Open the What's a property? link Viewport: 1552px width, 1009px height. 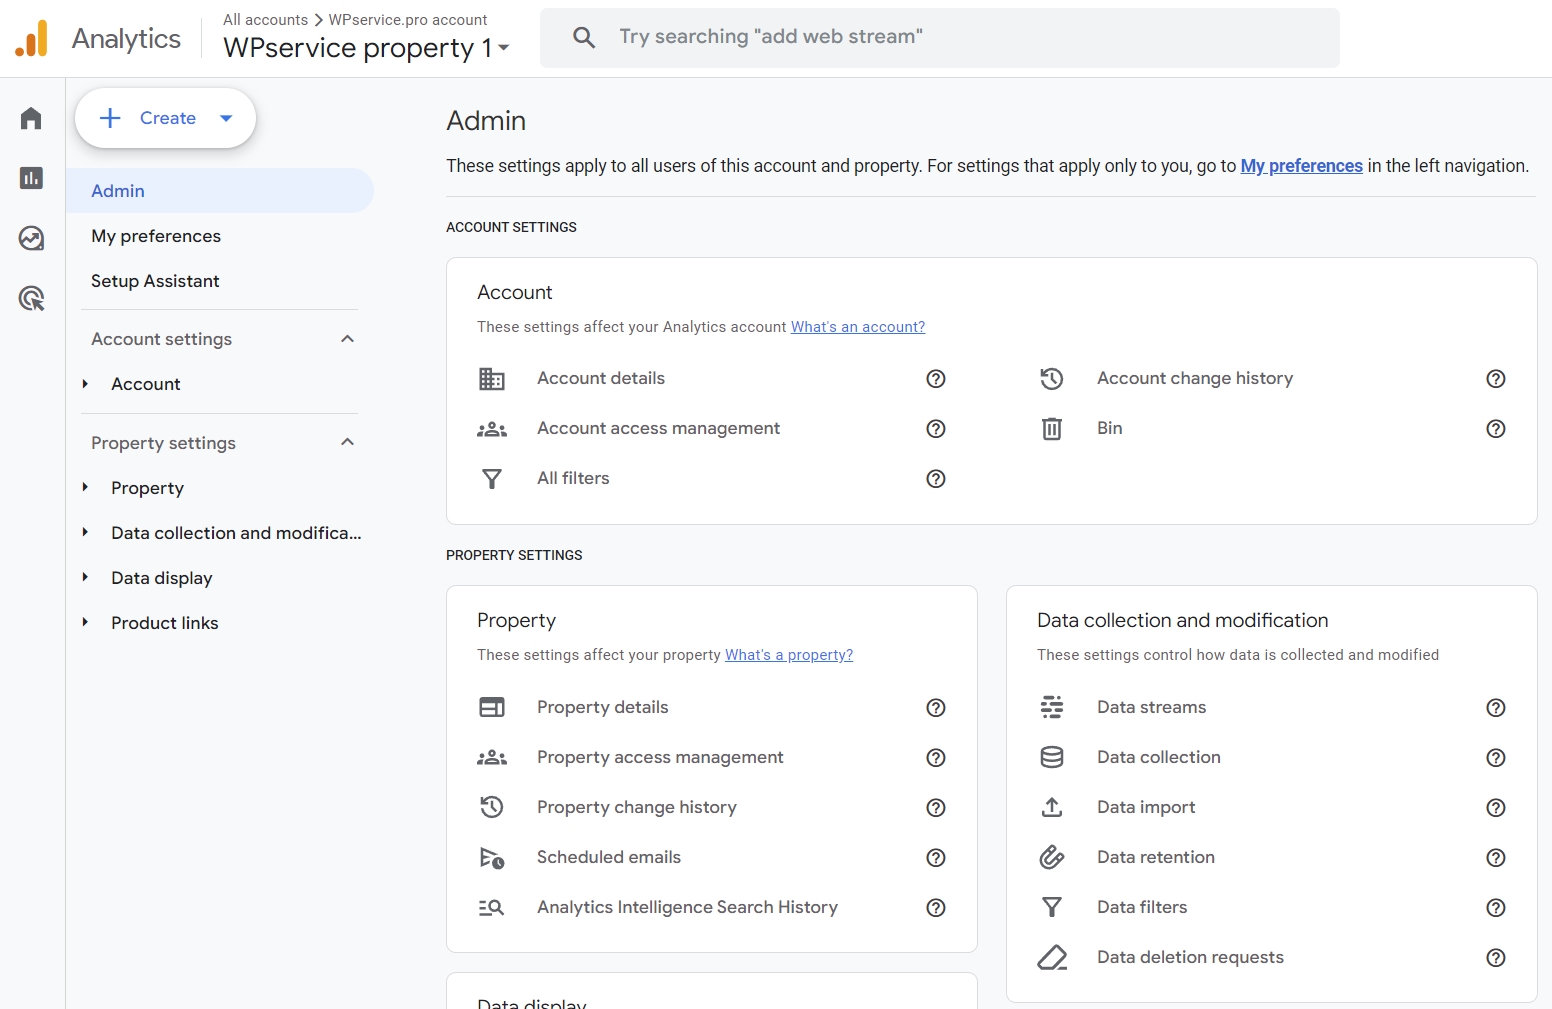[789, 655]
